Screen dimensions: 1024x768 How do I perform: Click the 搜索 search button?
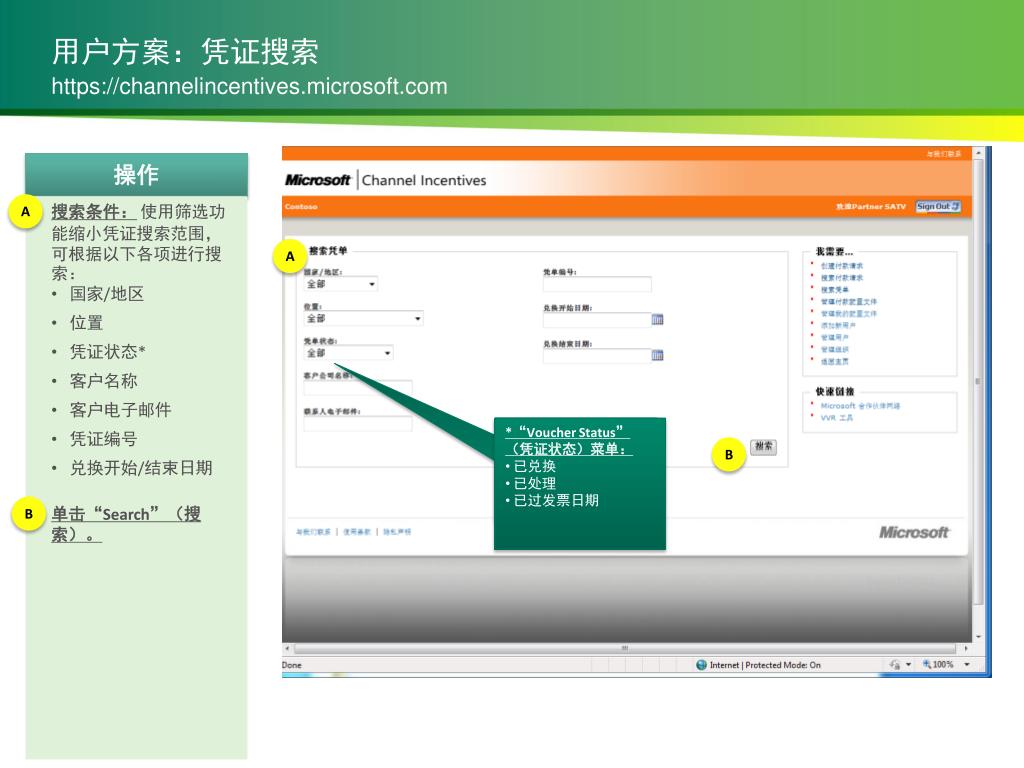[763, 447]
